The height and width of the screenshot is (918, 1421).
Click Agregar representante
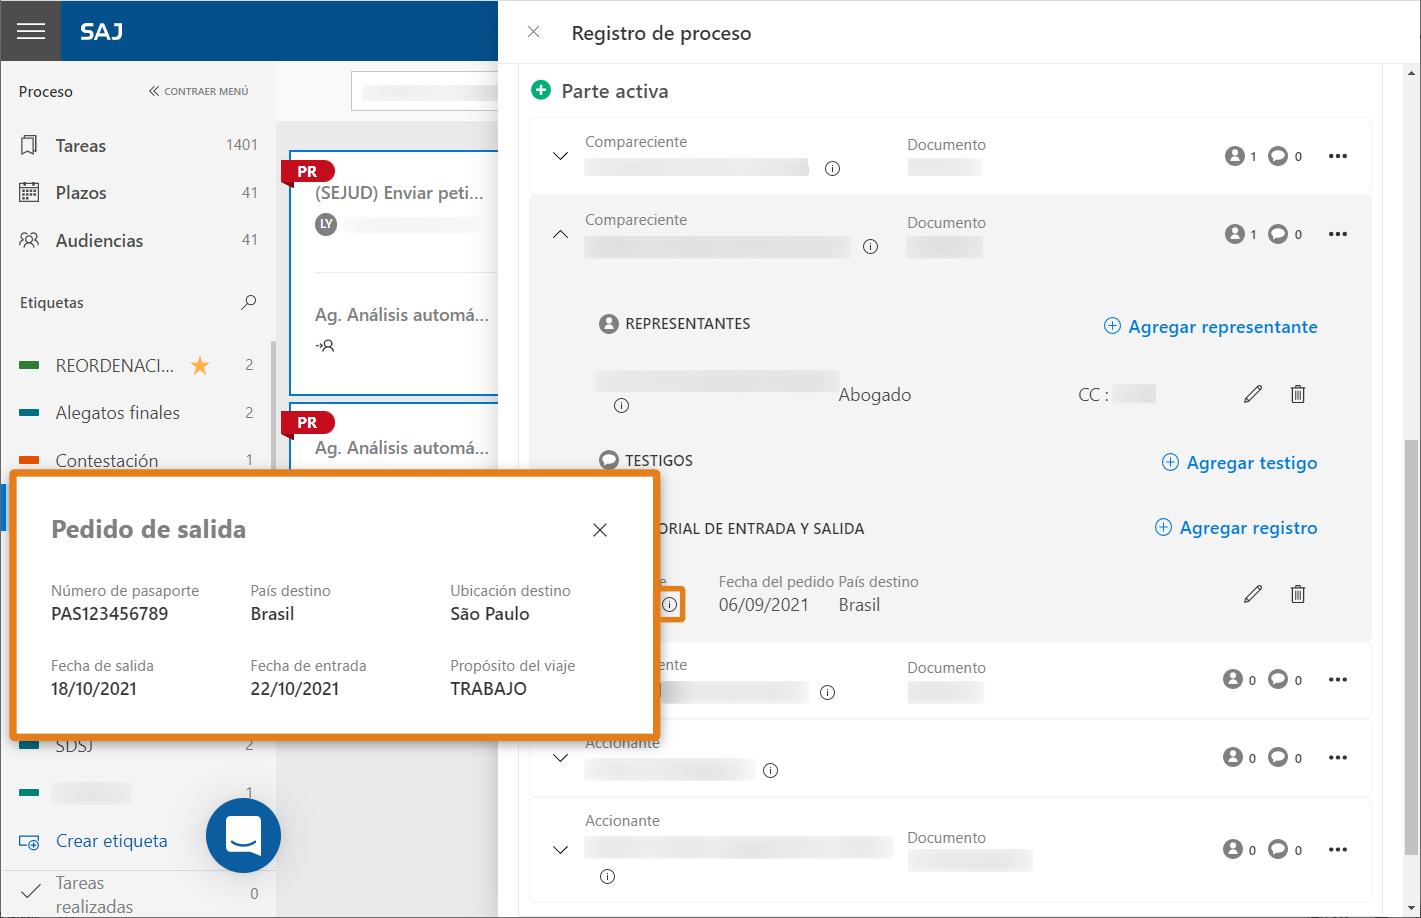click(x=1210, y=327)
